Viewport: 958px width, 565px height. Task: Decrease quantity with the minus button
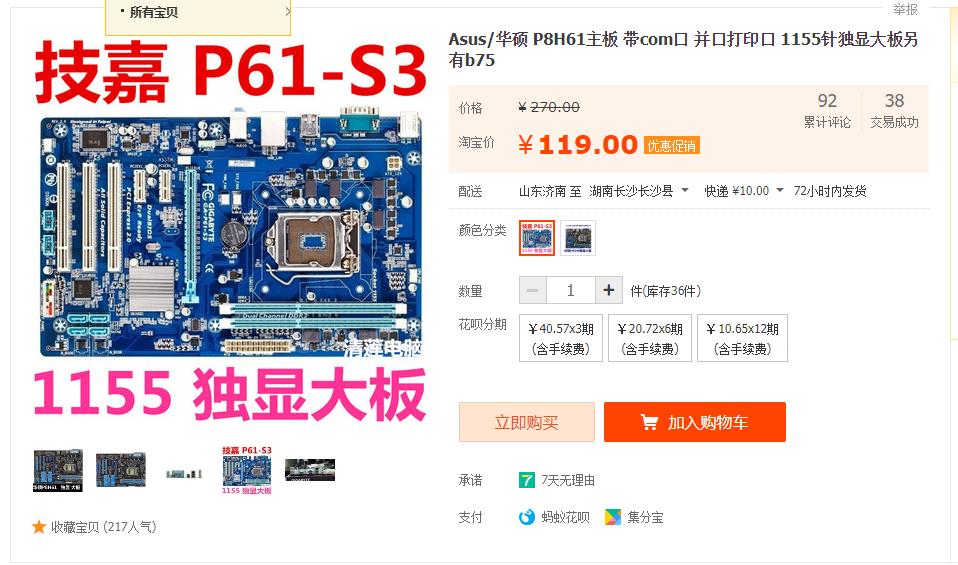pyautogui.click(x=533, y=290)
